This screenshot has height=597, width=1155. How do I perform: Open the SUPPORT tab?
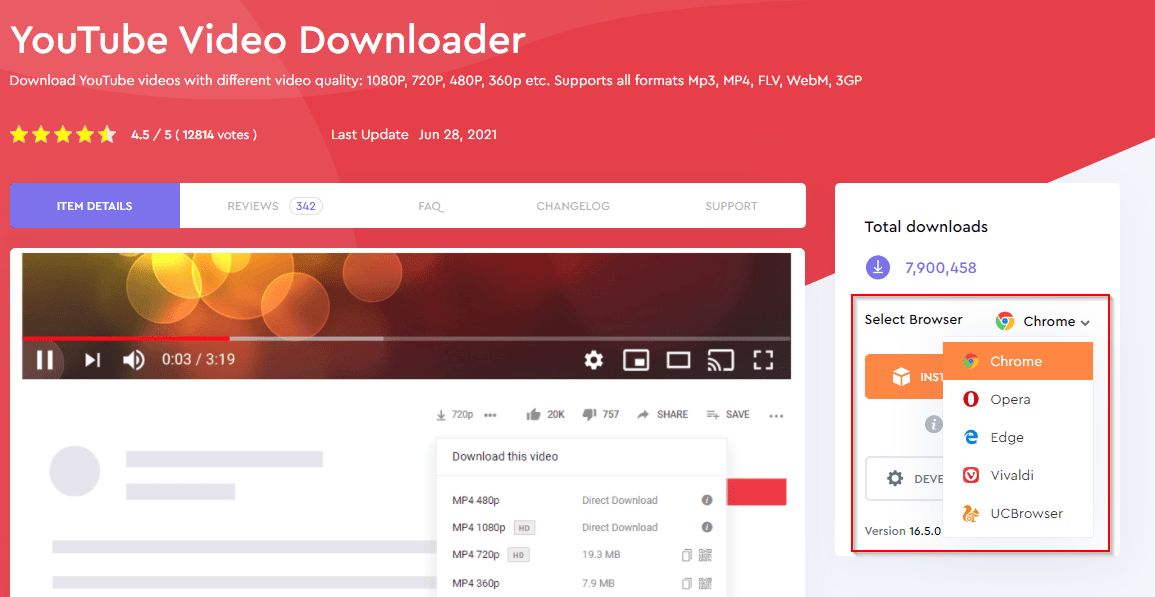pyautogui.click(x=731, y=206)
